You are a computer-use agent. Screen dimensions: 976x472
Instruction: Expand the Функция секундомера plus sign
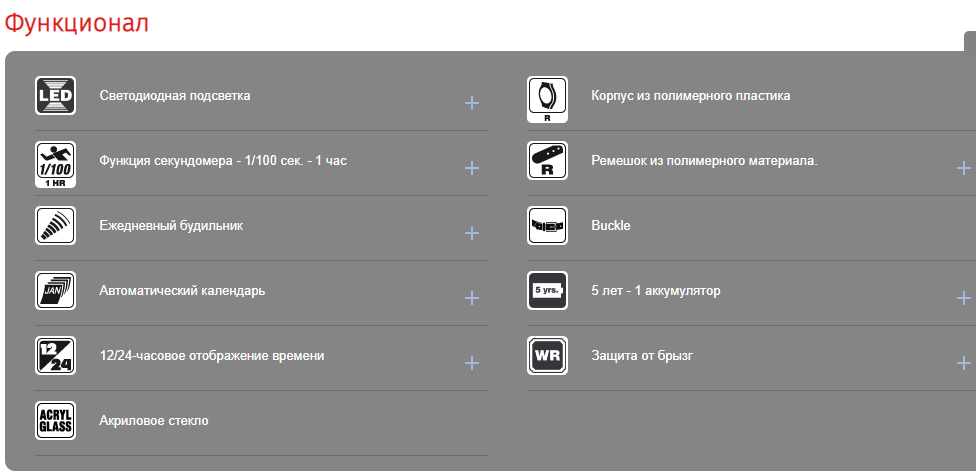[x=472, y=168]
